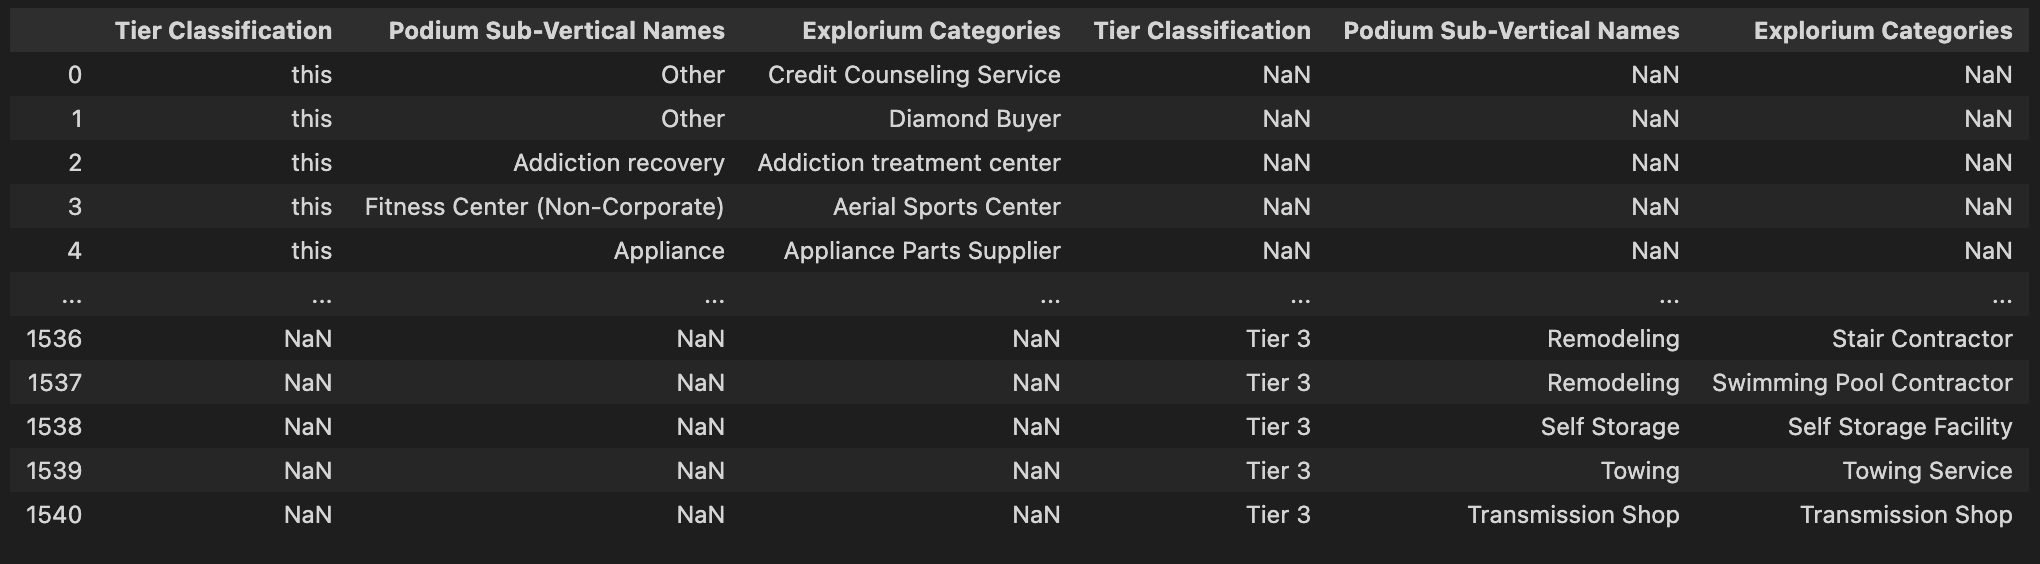Screen dimensions: 2040x564
Task: Click the second Tier Classification column header
Action: (x=1202, y=31)
